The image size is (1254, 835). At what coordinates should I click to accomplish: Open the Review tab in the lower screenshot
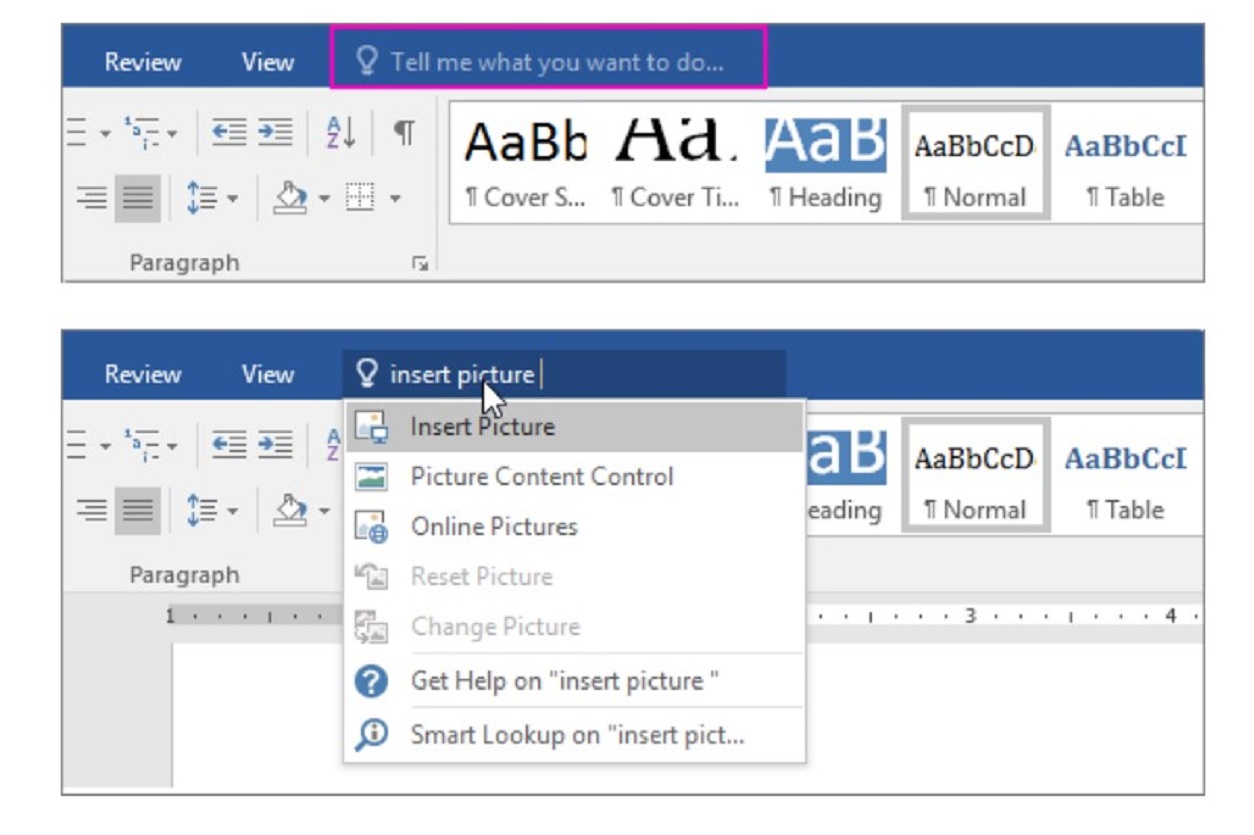pos(143,374)
